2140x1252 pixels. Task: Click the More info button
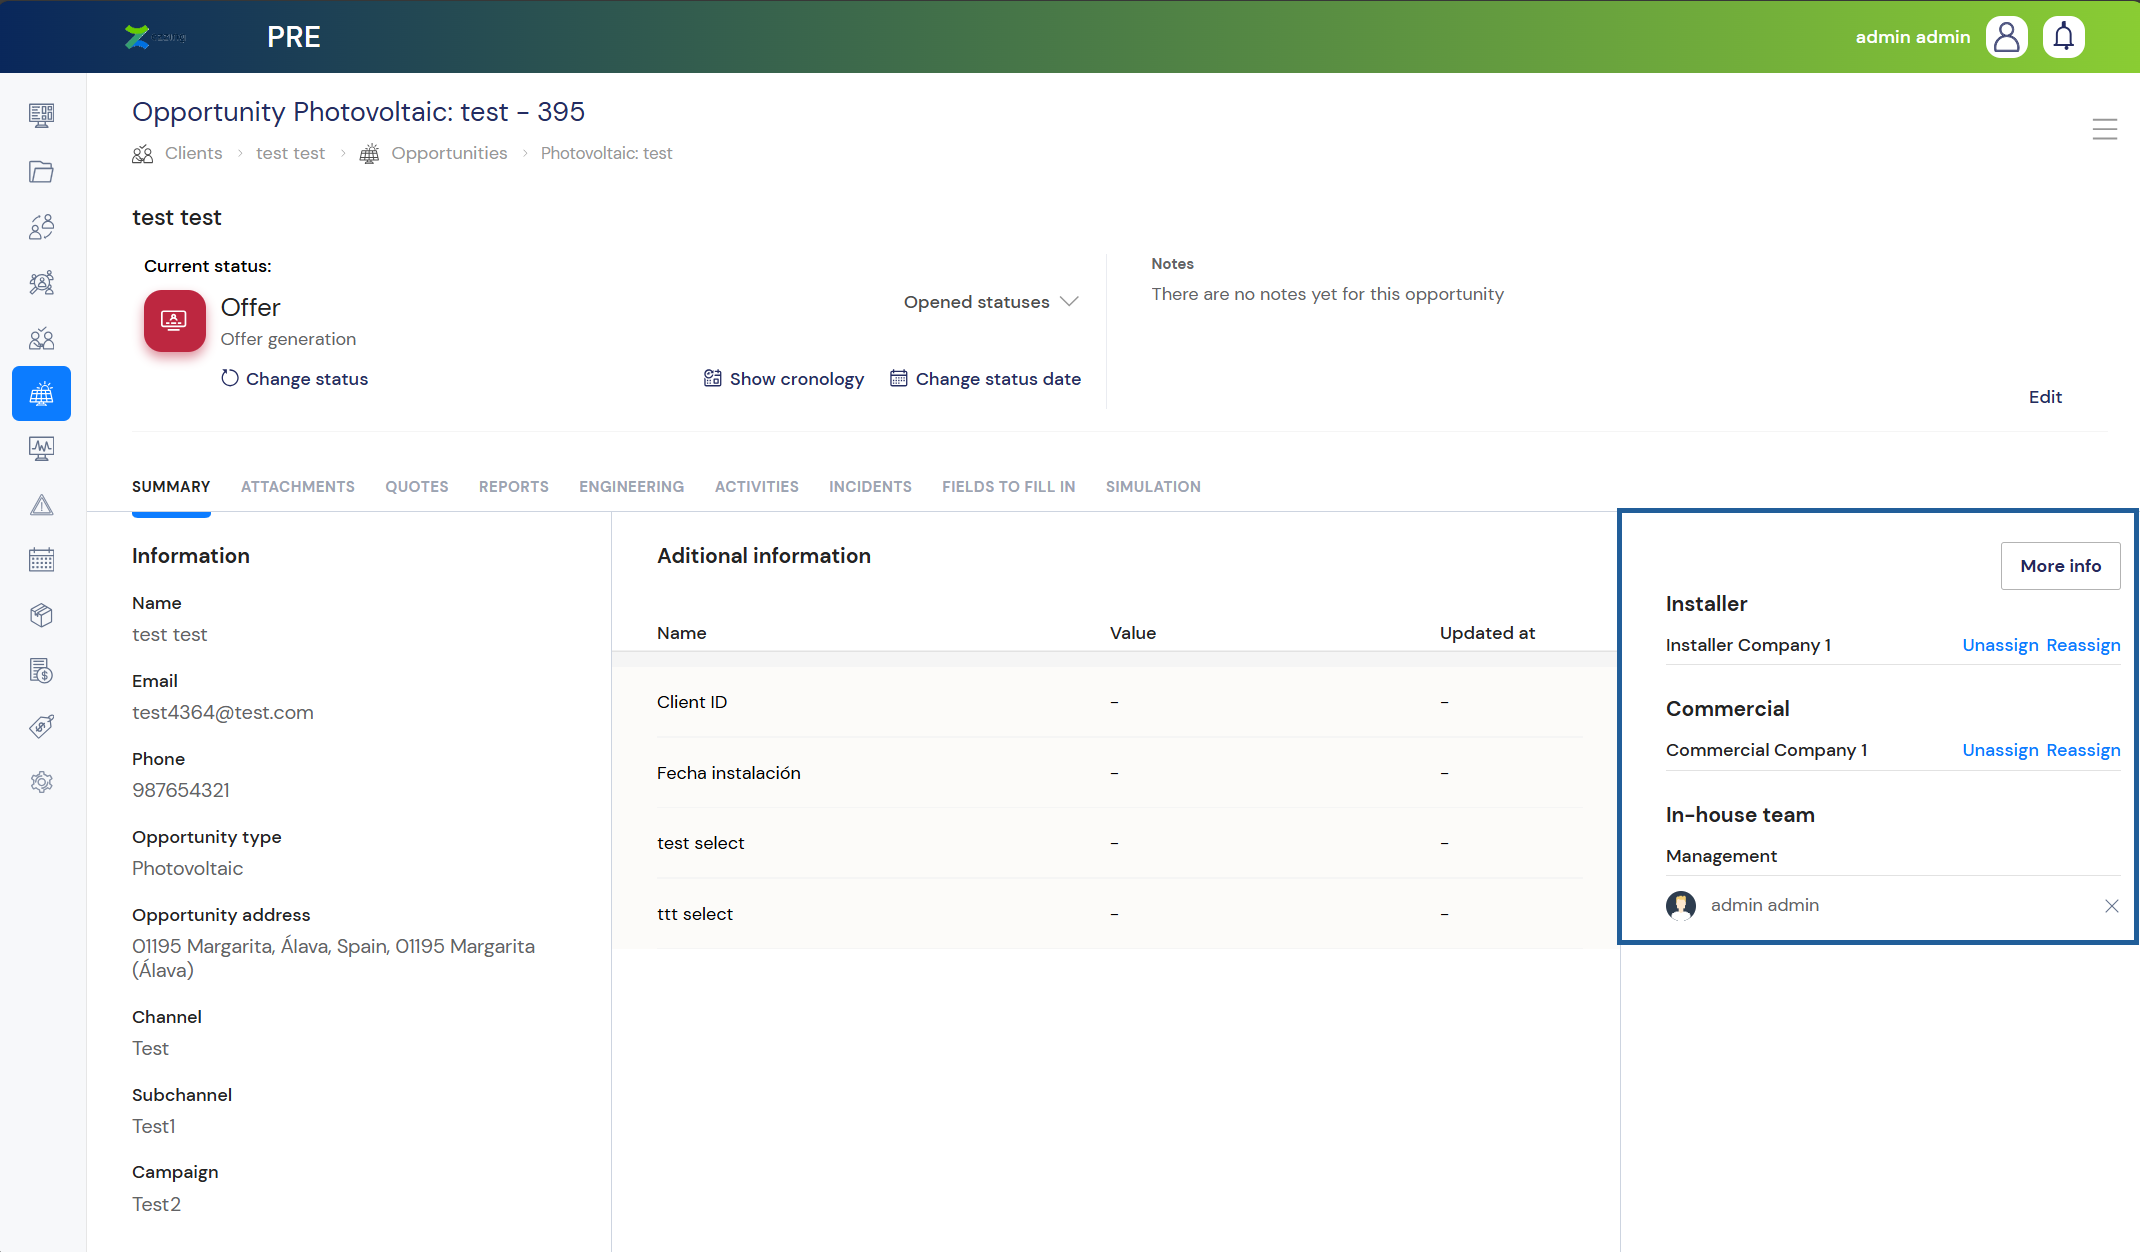coord(2060,566)
